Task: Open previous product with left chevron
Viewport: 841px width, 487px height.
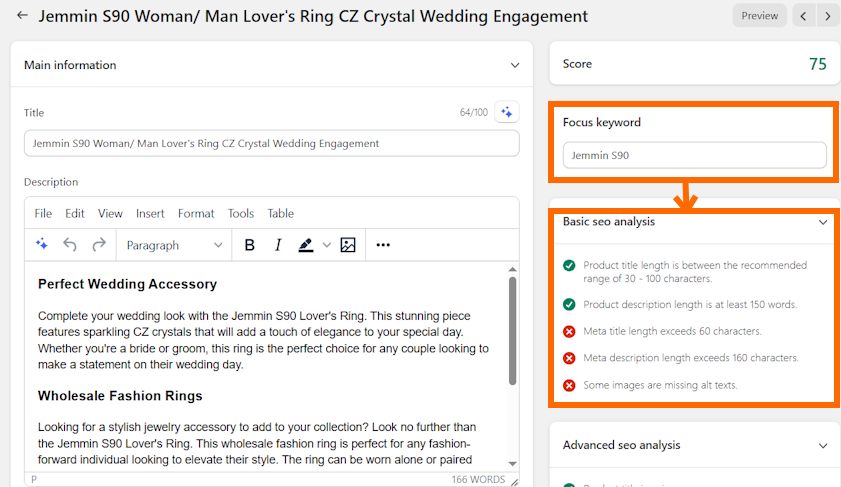Action: [803, 16]
